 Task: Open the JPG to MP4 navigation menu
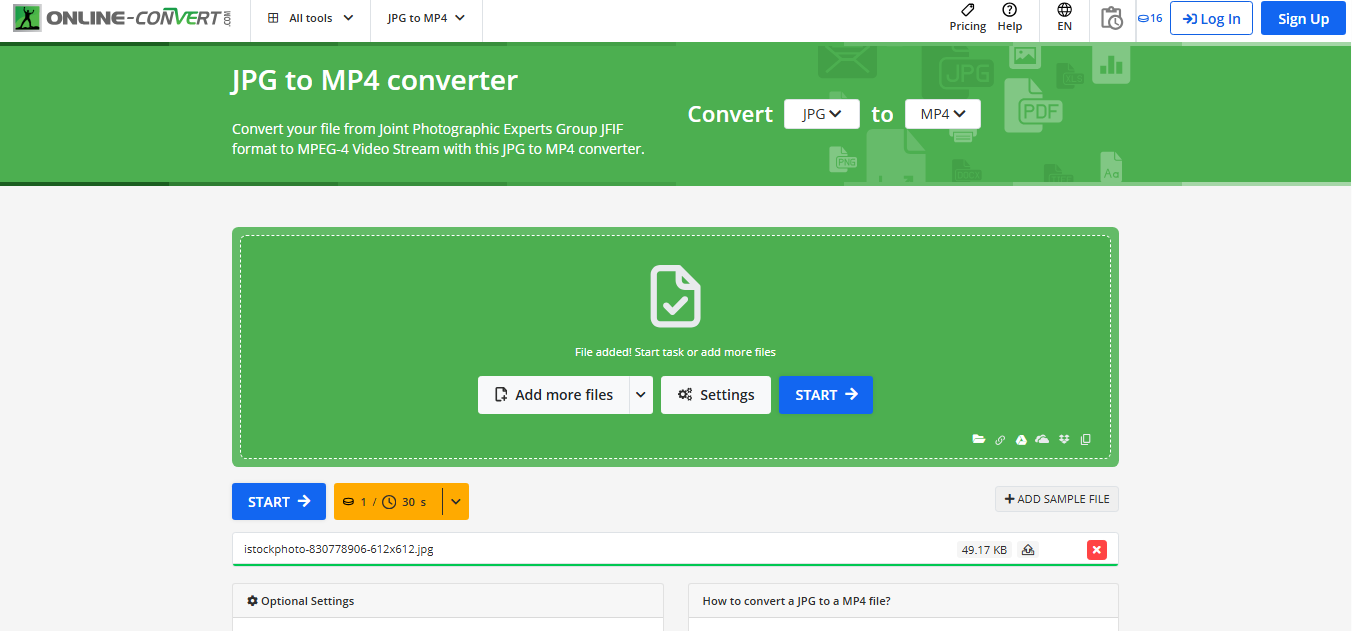pyautogui.click(x=426, y=17)
